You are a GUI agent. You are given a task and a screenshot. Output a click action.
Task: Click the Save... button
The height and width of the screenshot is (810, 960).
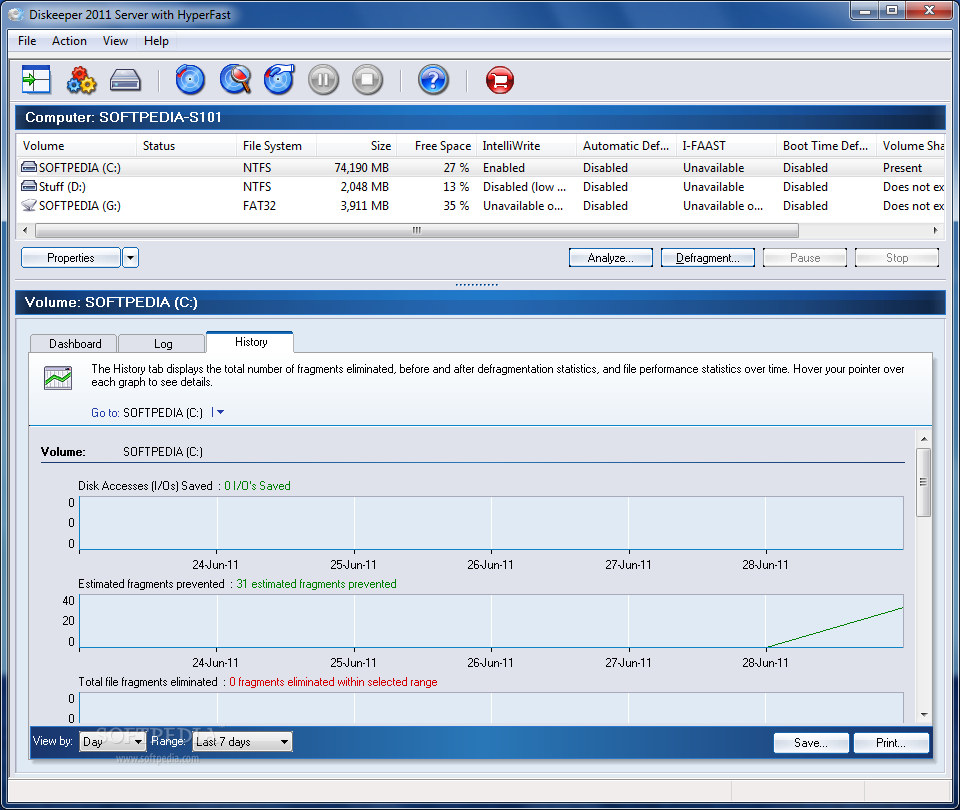[811, 743]
